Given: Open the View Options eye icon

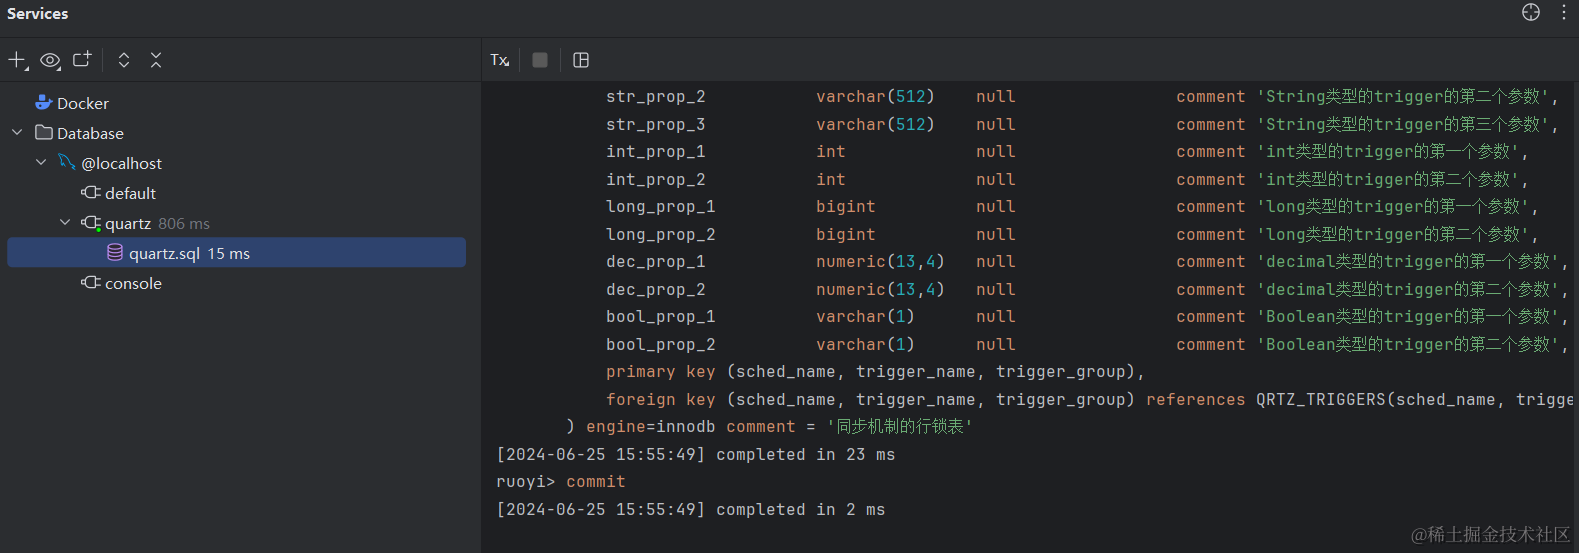Looking at the screenshot, I should (50, 60).
